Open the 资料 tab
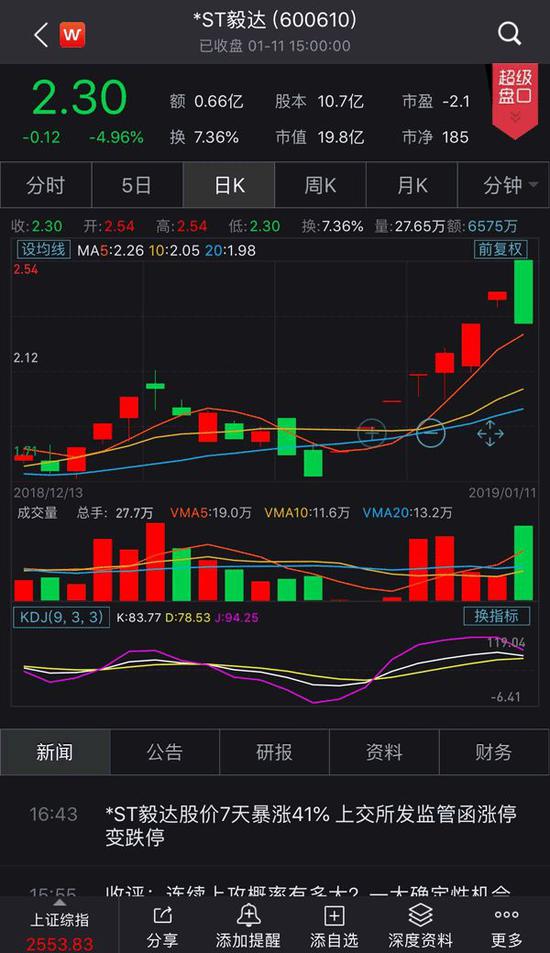This screenshot has height=953, width=550. [x=383, y=752]
